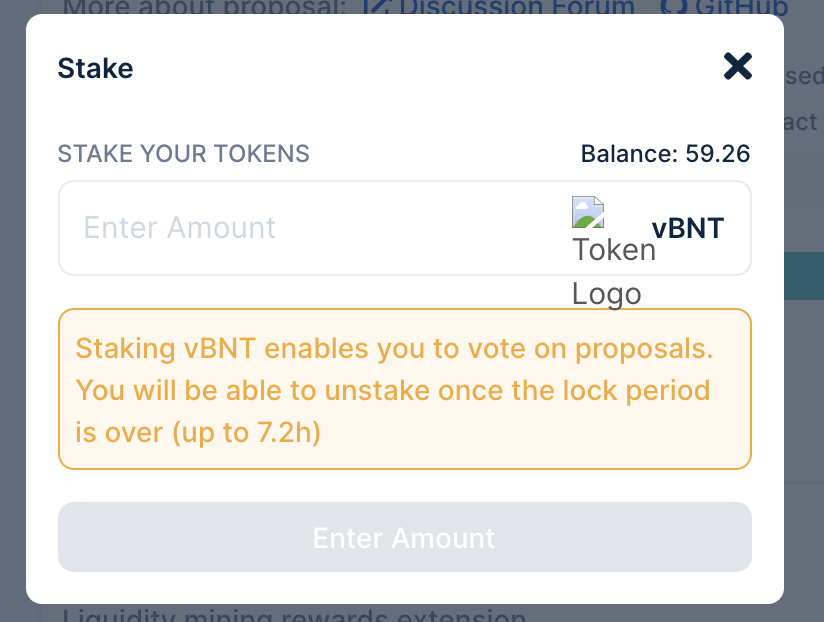Click Balance: 59.26 to use max balance
This screenshot has width=824, height=622.
(x=666, y=154)
